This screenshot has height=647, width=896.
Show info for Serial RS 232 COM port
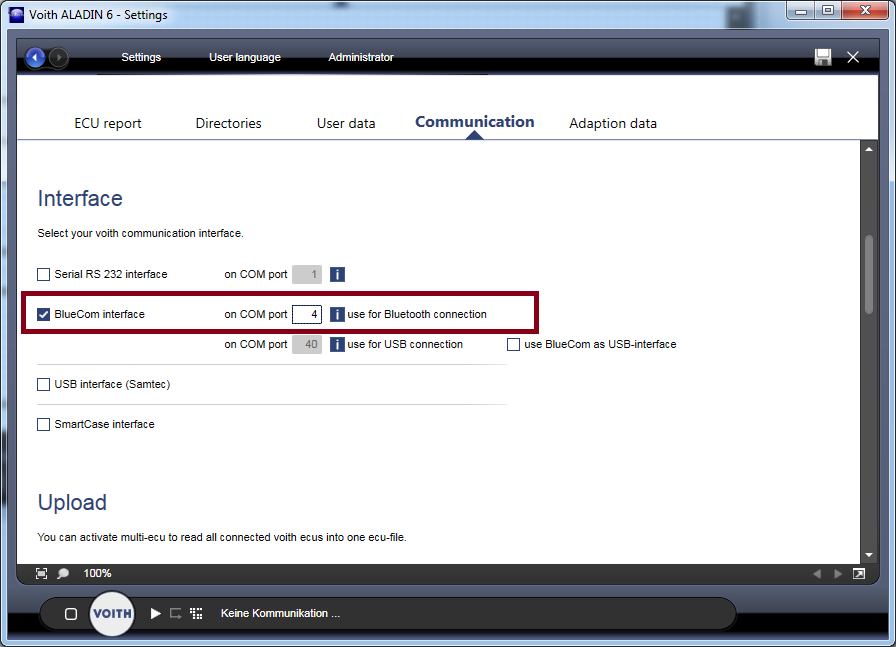coord(337,274)
